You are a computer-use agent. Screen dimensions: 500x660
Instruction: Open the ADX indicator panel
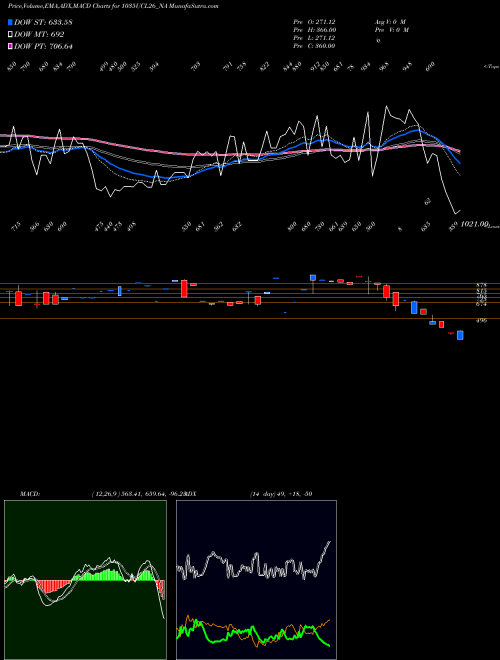pos(256,580)
